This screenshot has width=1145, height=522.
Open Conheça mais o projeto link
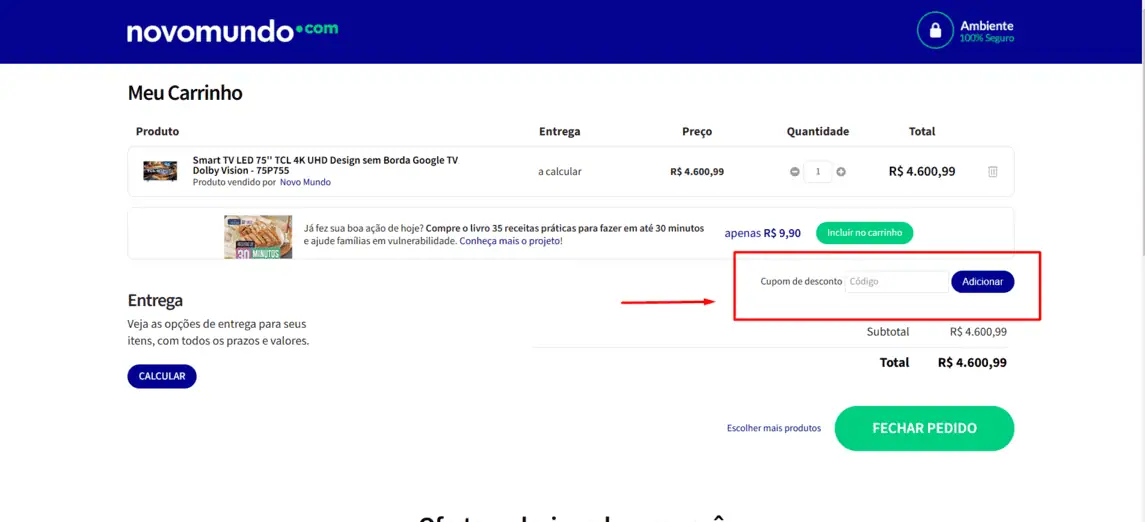click(510, 240)
